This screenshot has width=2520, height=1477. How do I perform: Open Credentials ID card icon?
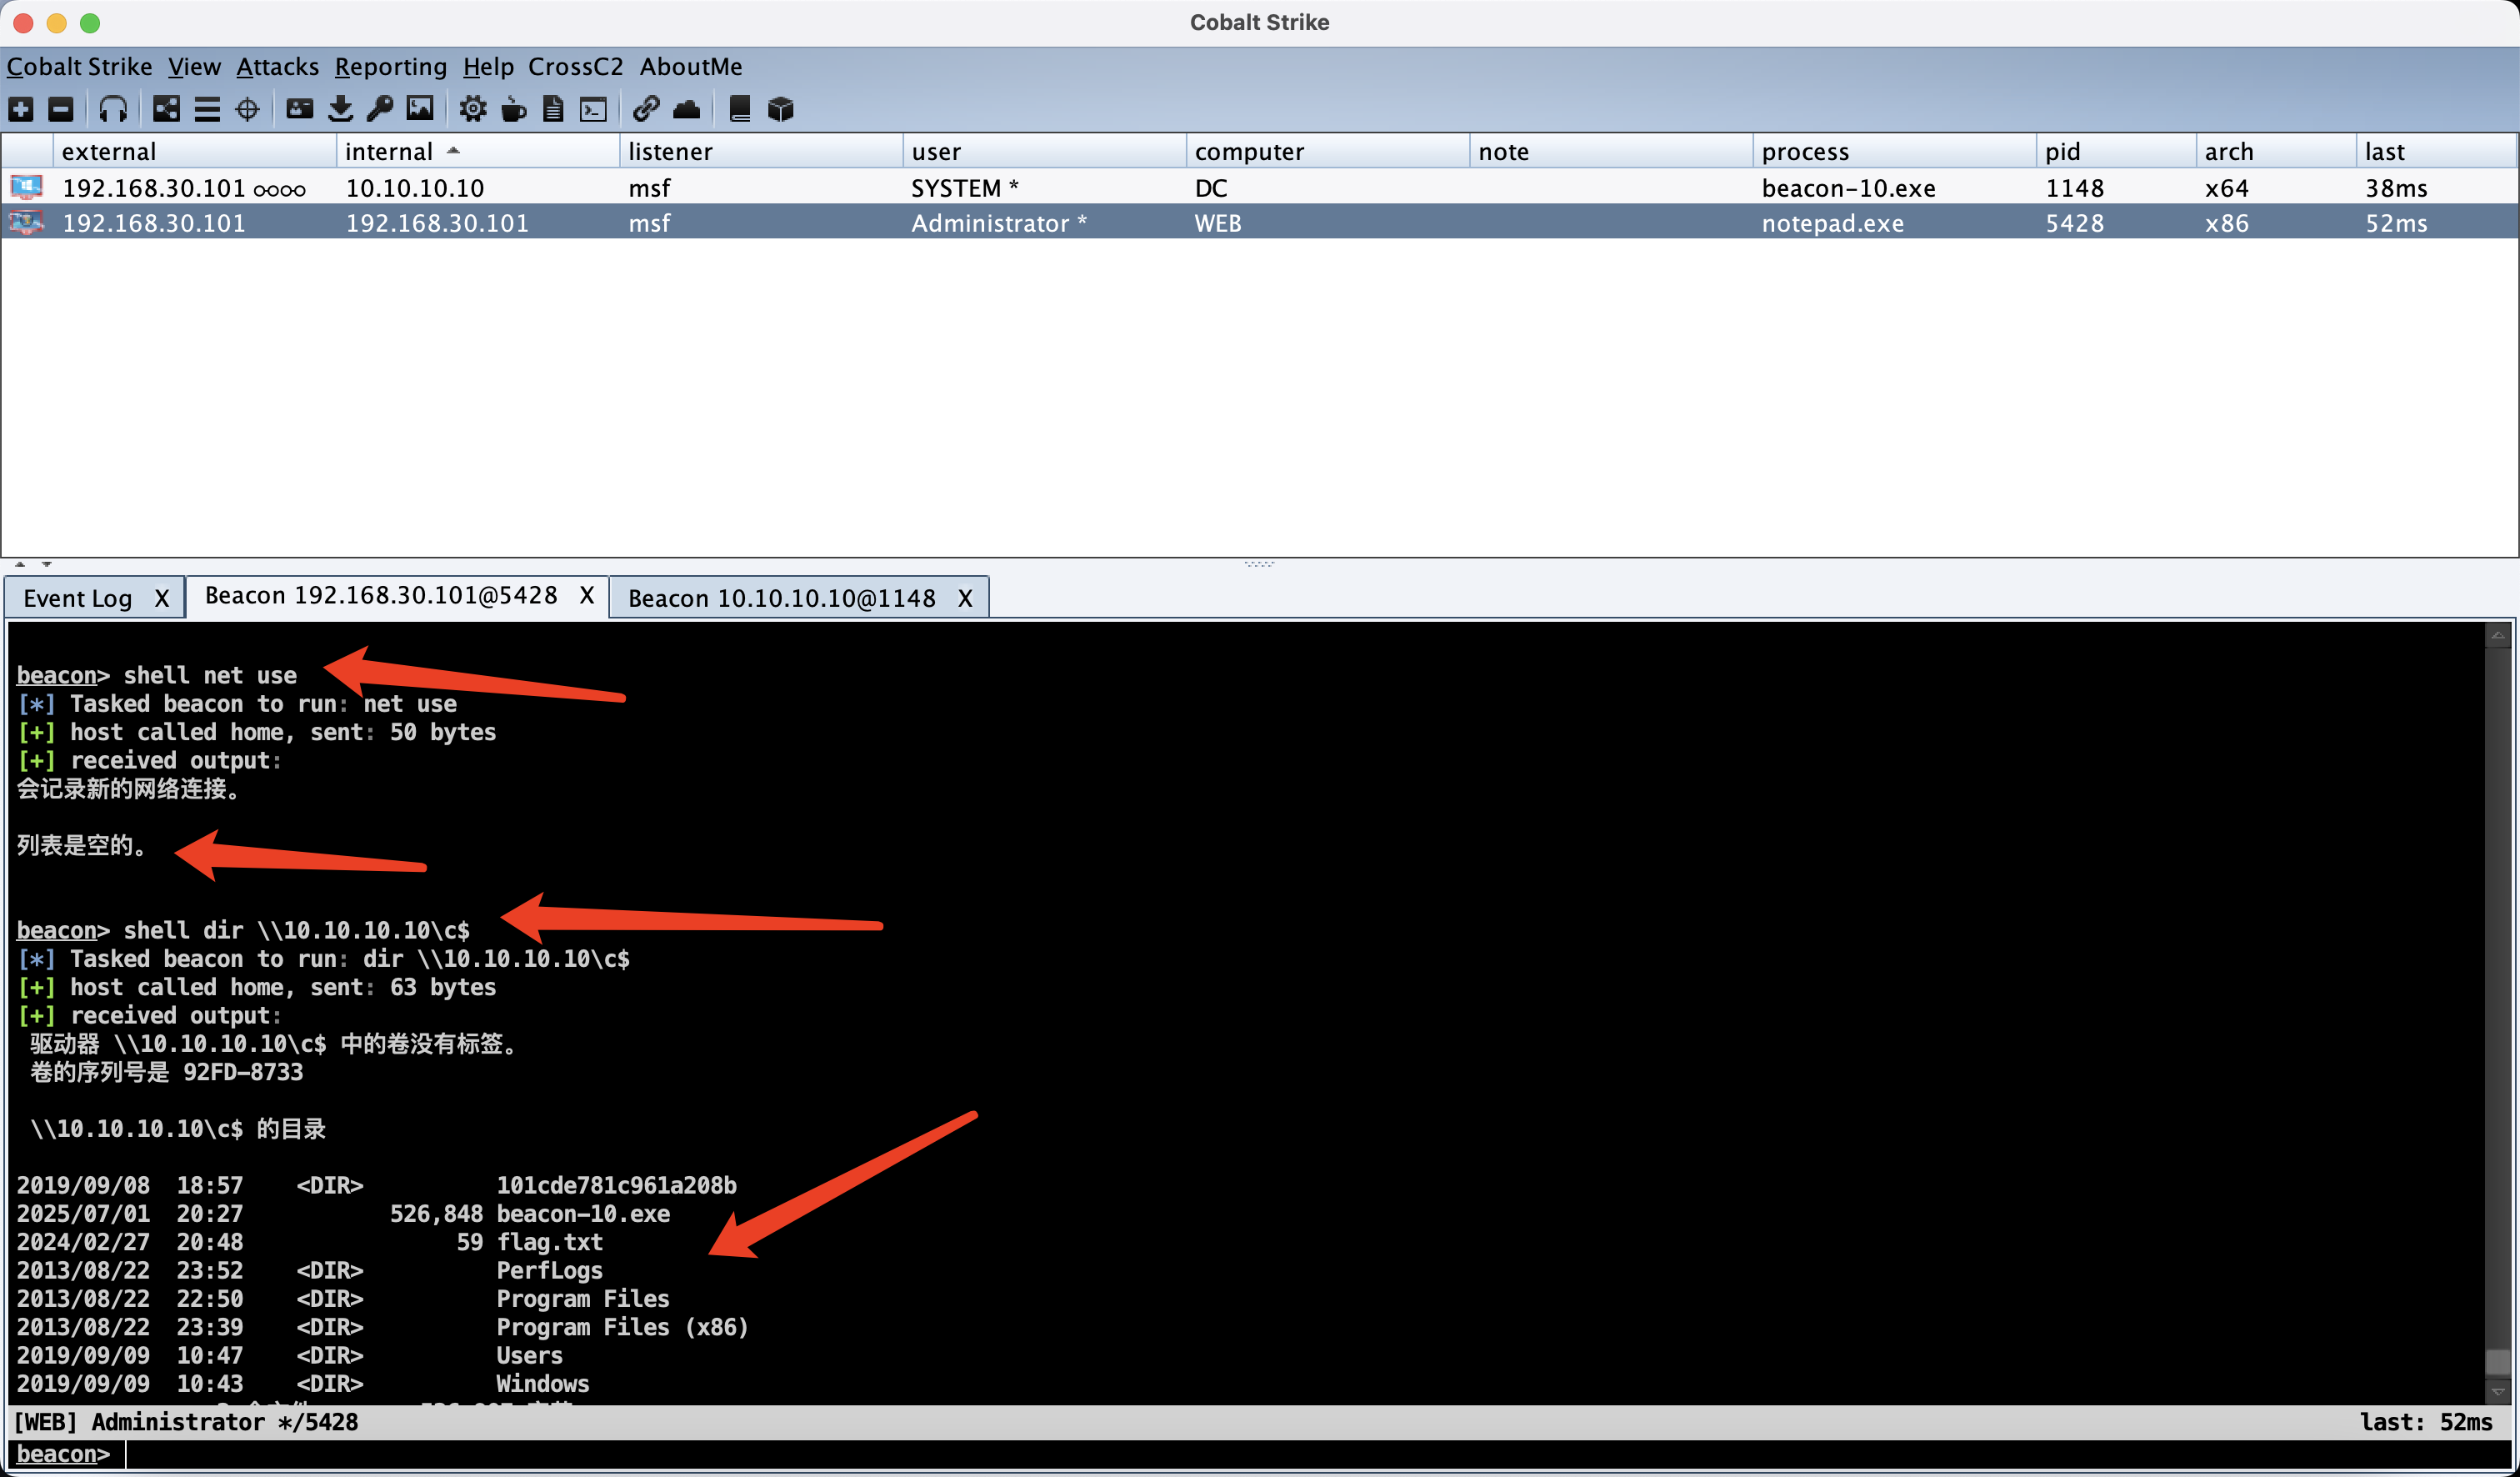click(299, 109)
